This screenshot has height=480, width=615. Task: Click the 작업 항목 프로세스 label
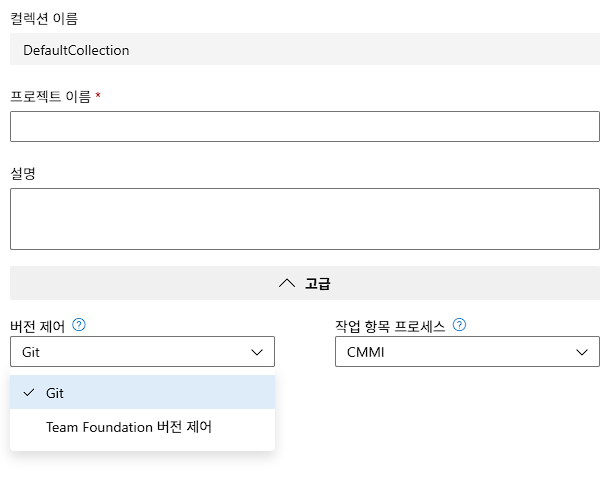(390, 326)
